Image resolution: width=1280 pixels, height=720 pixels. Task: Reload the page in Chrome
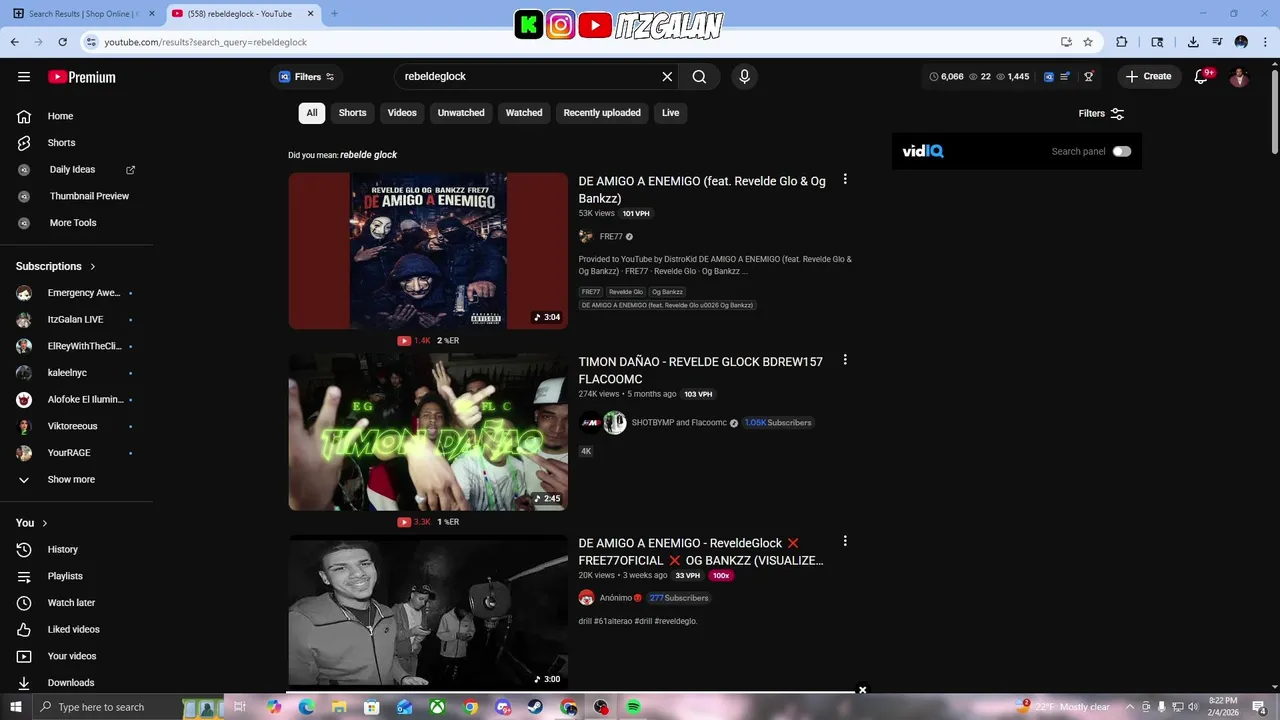(62, 42)
